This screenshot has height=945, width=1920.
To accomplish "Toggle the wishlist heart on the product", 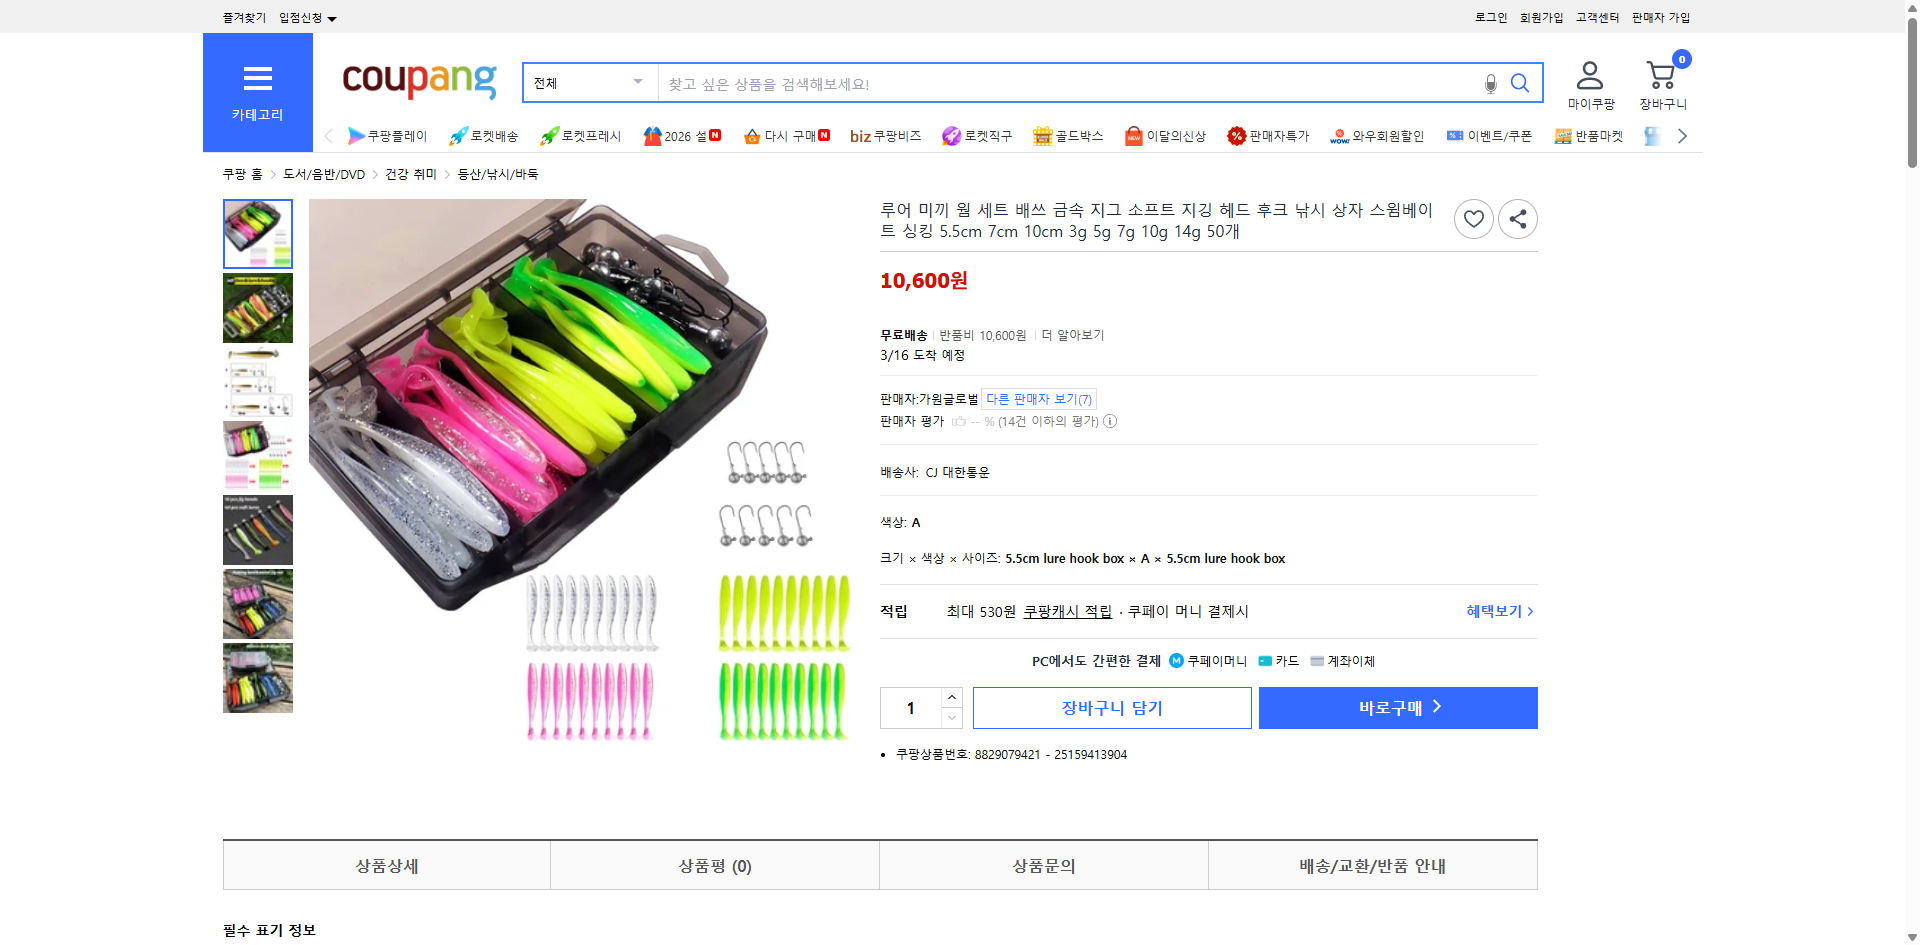I will coord(1473,219).
